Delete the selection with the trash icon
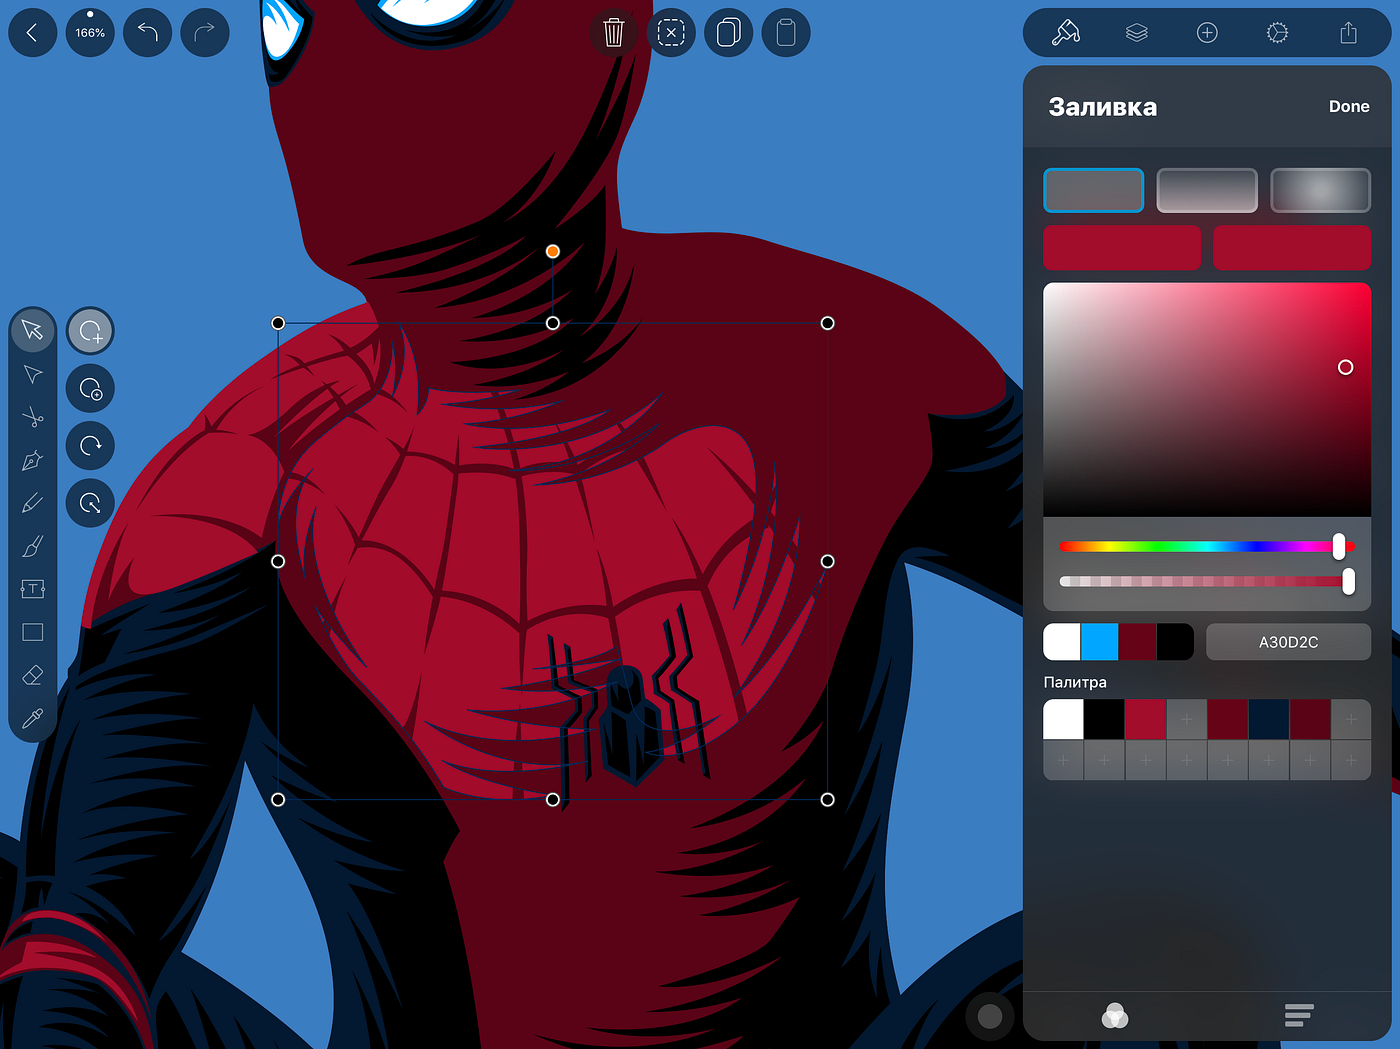This screenshot has width=1400, height=1049. (x=614, y=33)
